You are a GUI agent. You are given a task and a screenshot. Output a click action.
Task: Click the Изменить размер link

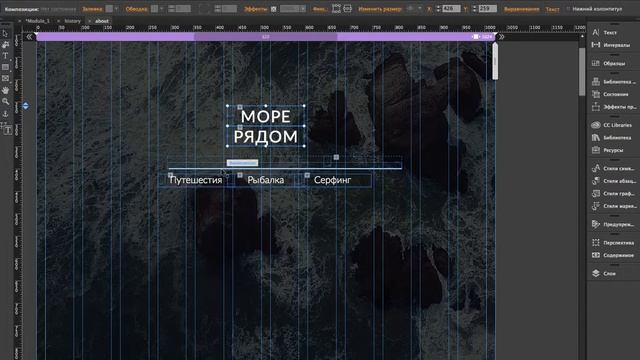click(380, 9)
